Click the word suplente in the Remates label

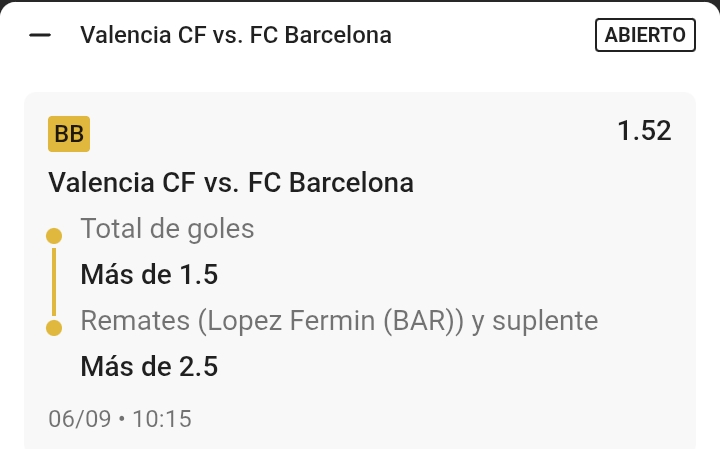point(545,321)
